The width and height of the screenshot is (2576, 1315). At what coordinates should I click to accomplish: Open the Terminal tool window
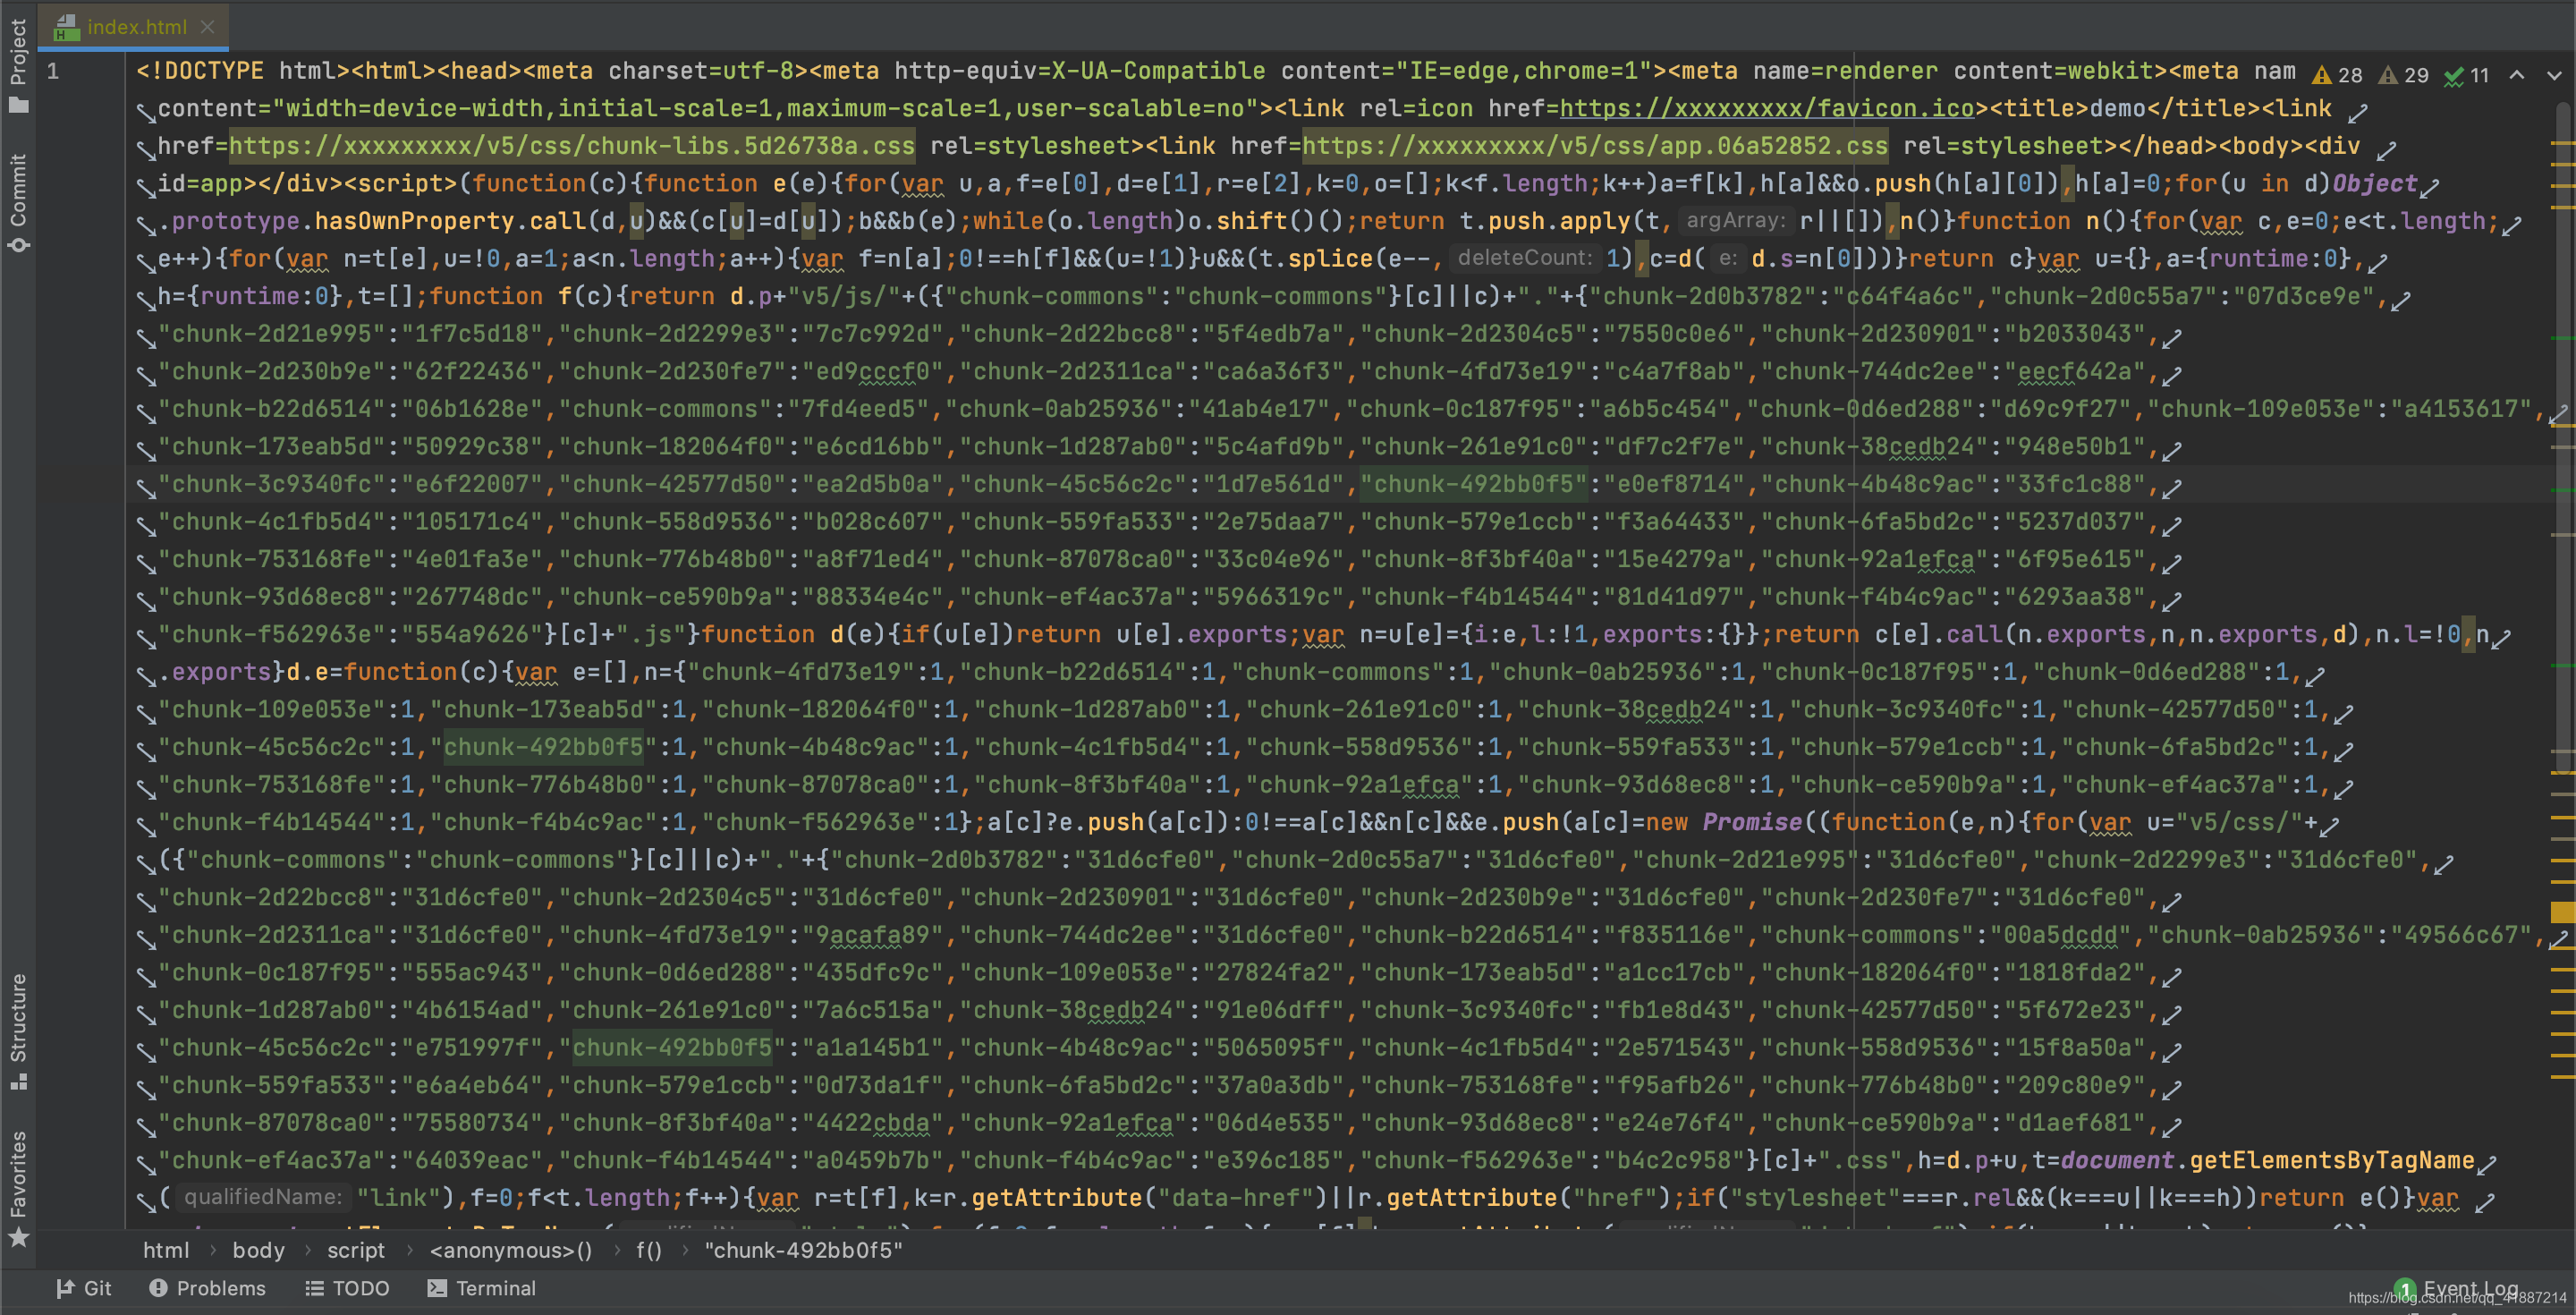[482, 1288]
